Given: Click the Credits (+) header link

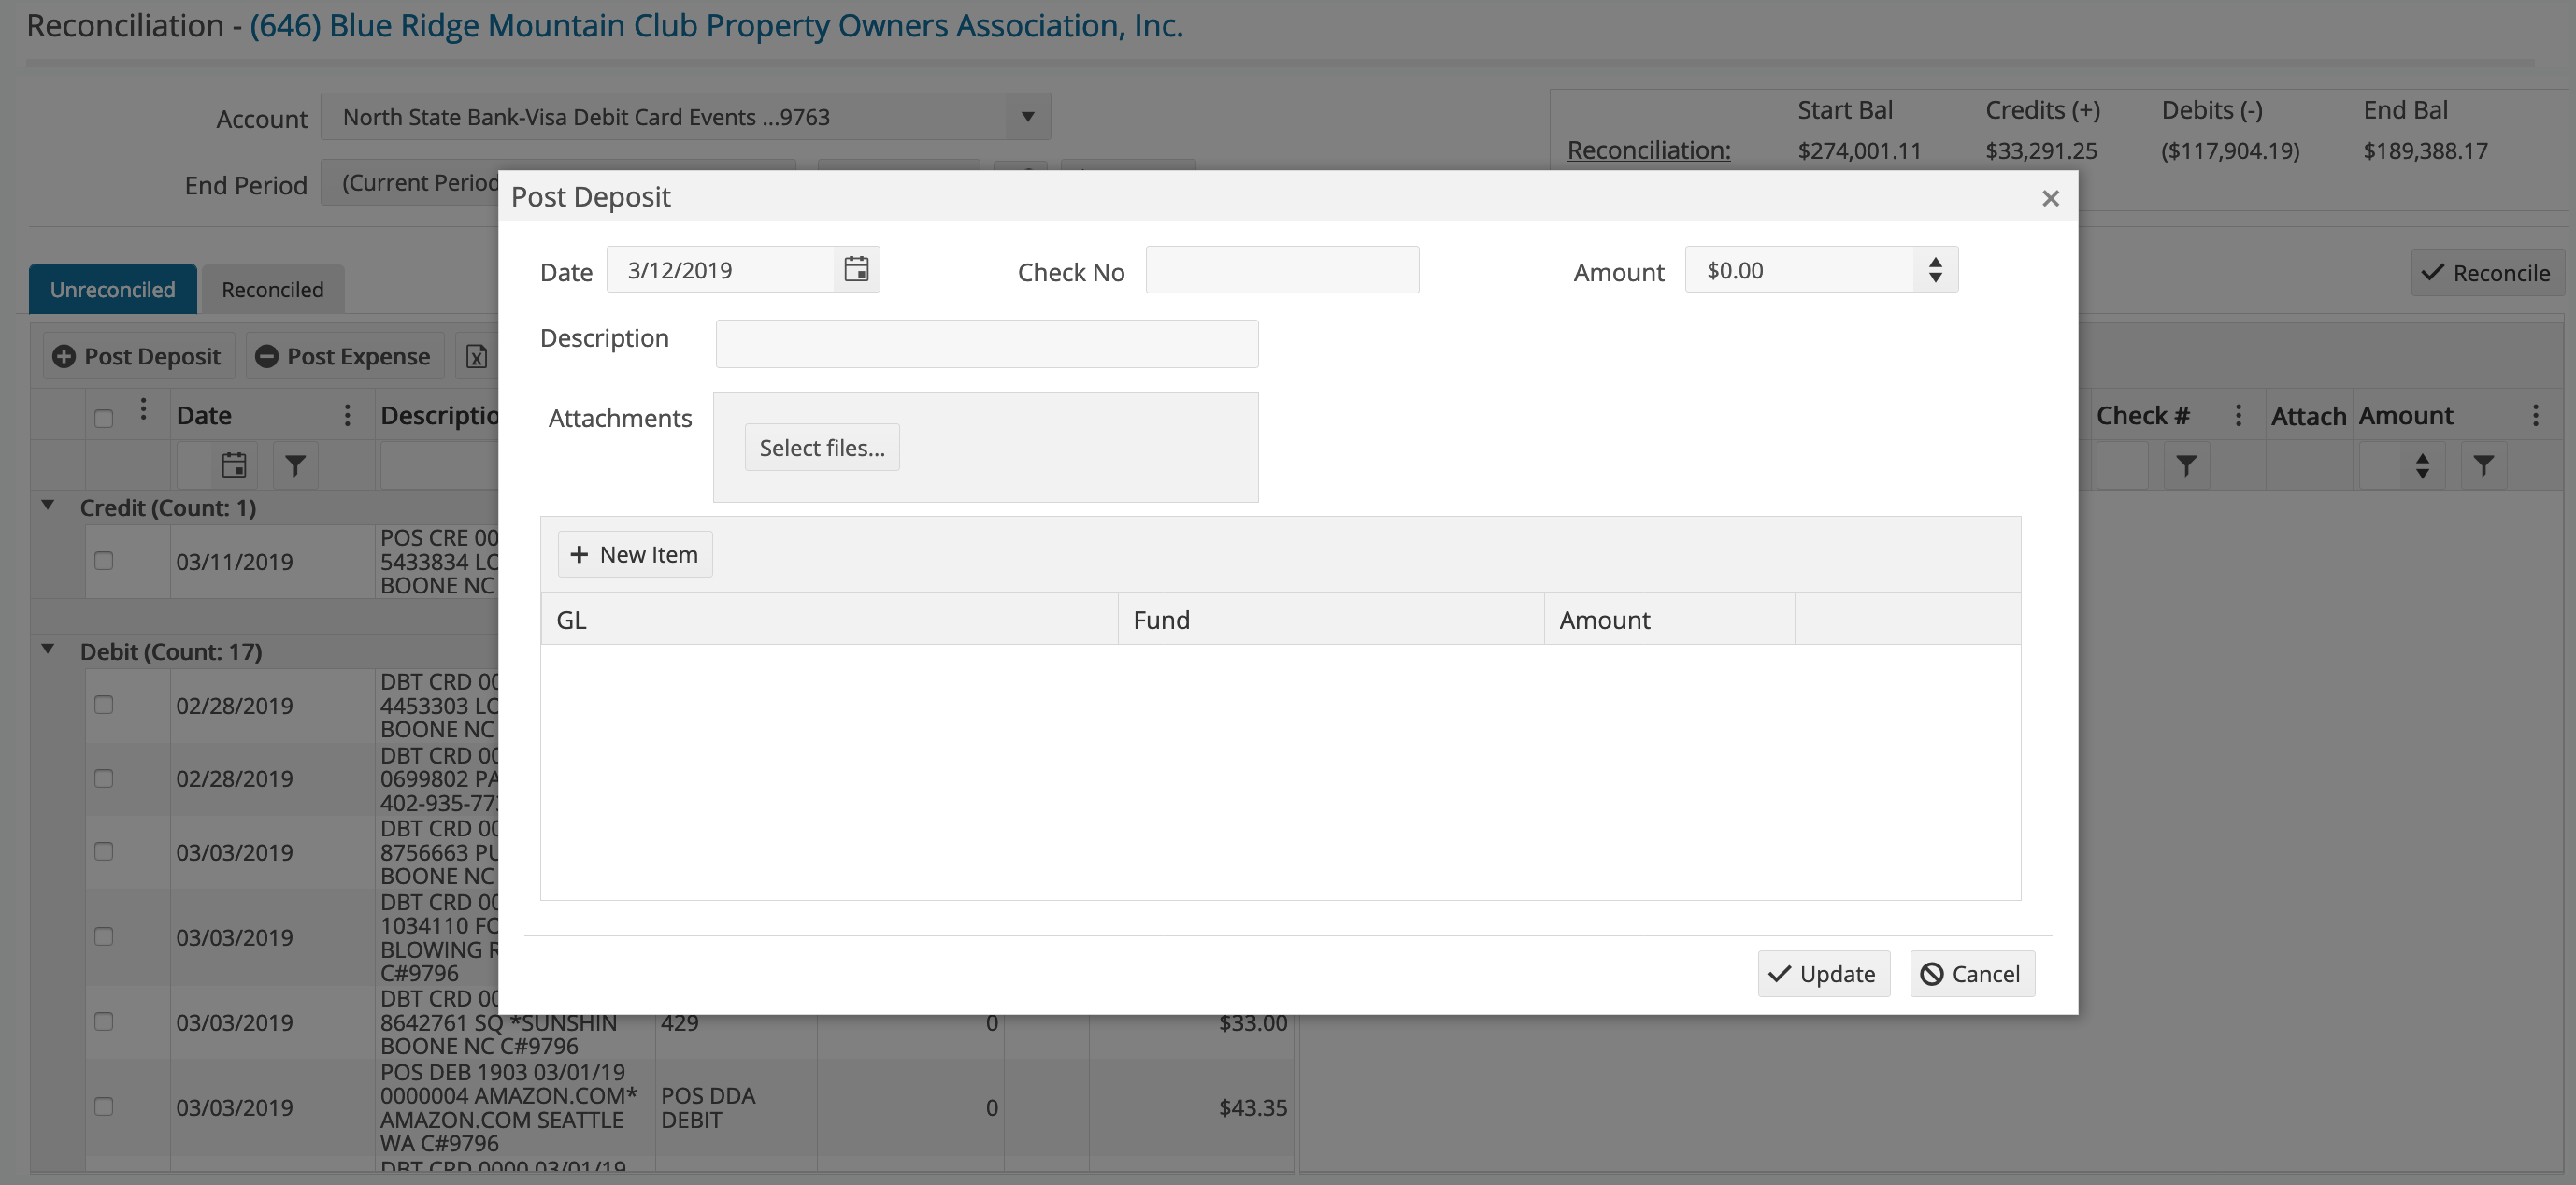Looking at the screenshot, I should [x=2042, y=110].
